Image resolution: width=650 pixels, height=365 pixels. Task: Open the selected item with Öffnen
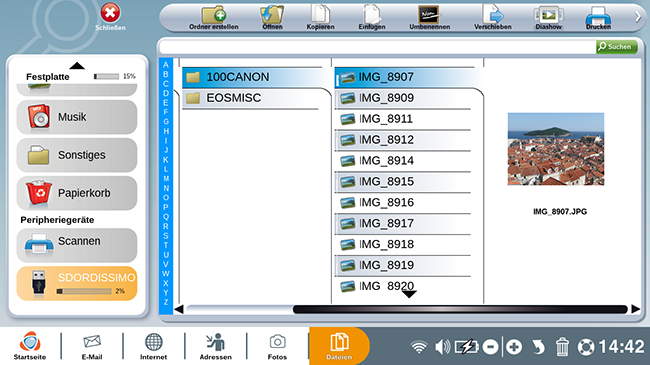click(272, 18)
